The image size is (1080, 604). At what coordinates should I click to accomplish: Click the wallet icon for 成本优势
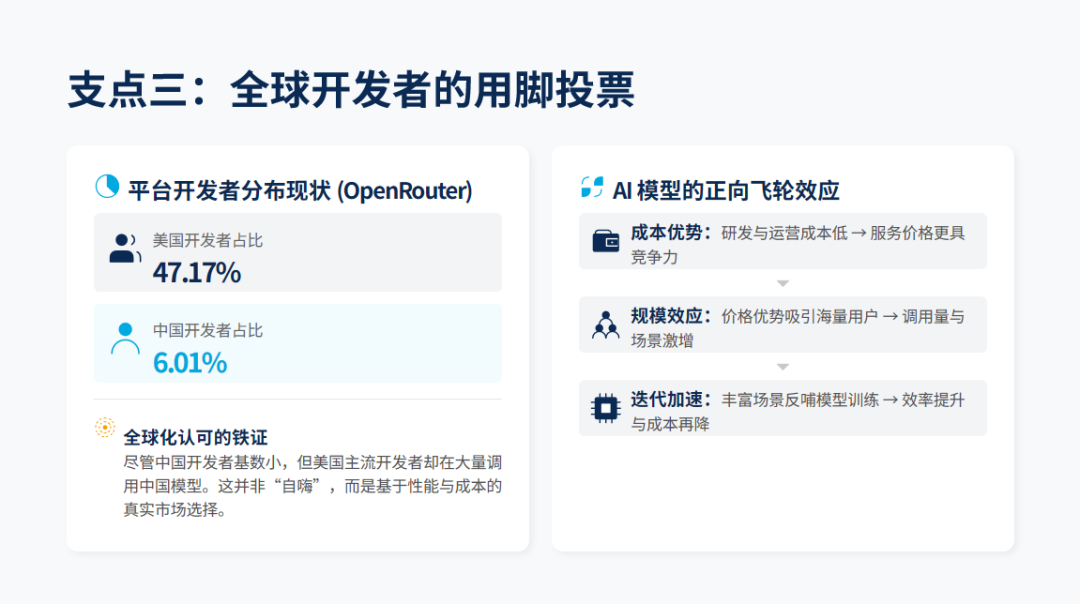click(x=605, y=241)
